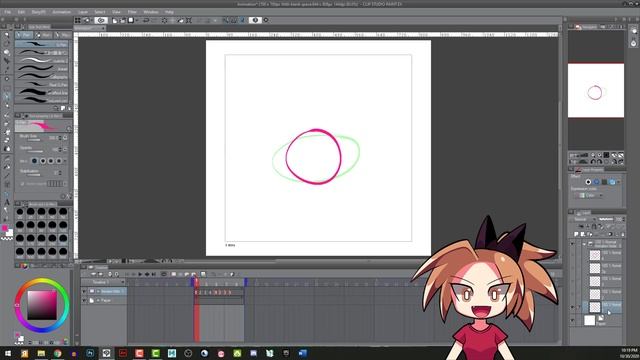Toggle loop playback in the timeline
This screenshot has height=360, width=640.
pos(164,274)
